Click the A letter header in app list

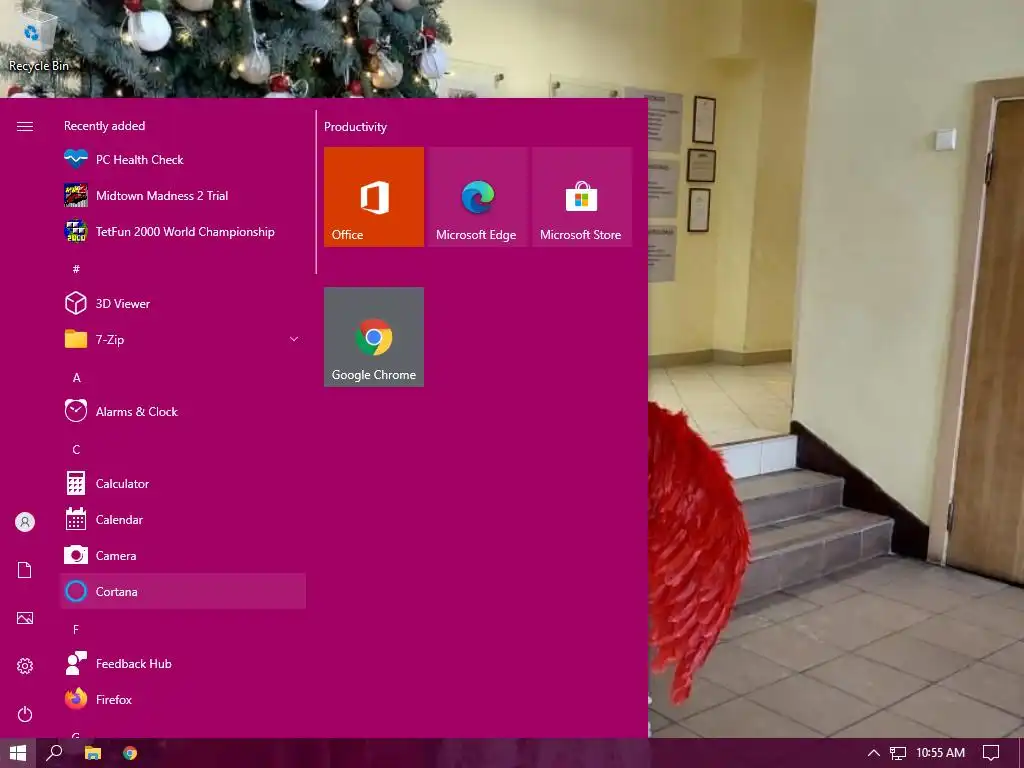click(76, 377)
